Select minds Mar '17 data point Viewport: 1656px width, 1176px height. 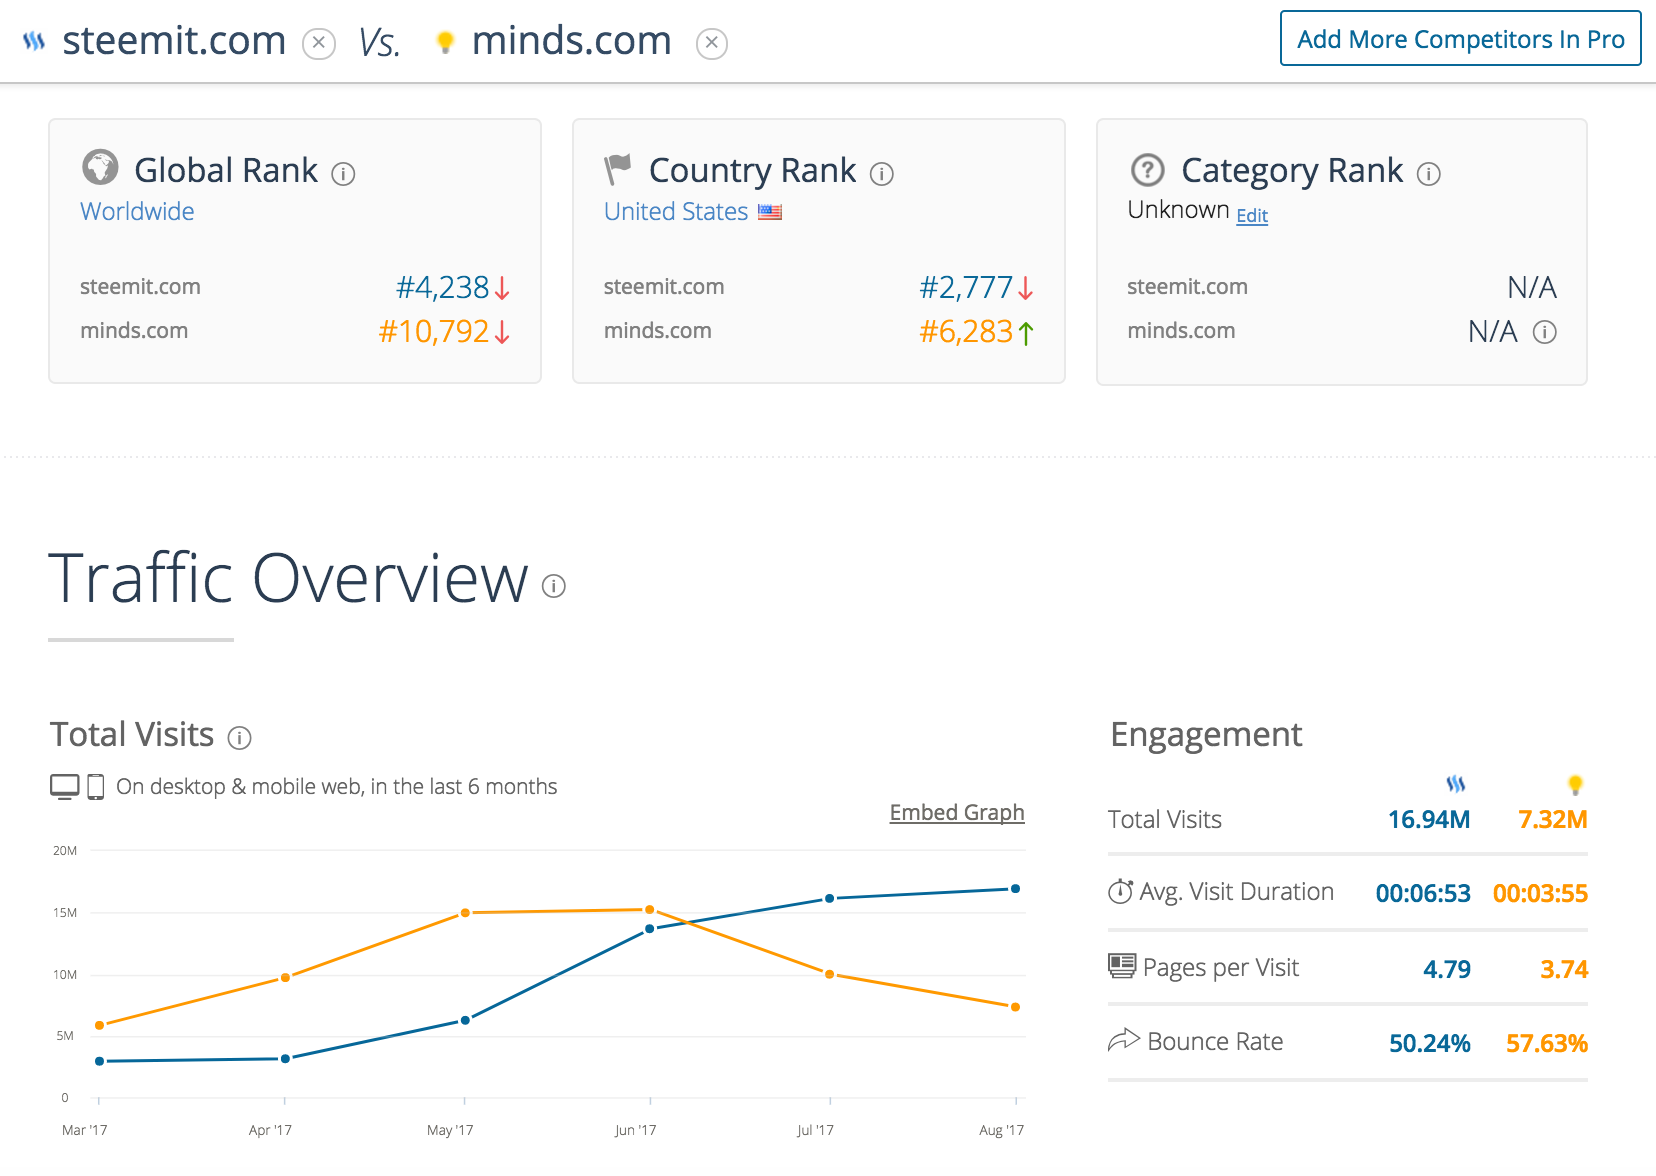[x=99, y=1025]
